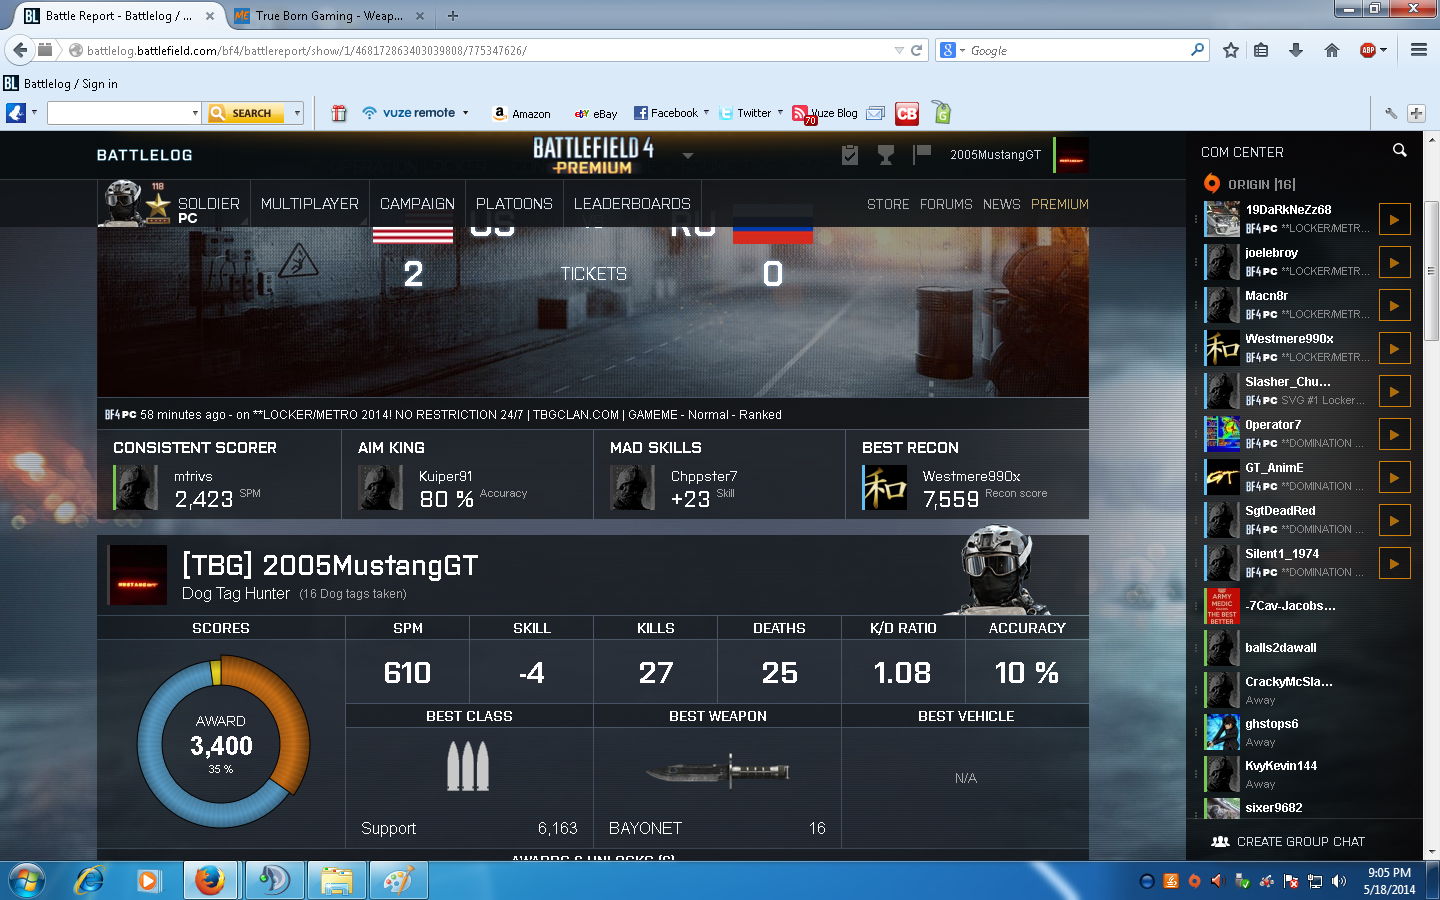The image size is (1440, 900).
Task: Click the BATTLELOG logo
Action: 145,155
